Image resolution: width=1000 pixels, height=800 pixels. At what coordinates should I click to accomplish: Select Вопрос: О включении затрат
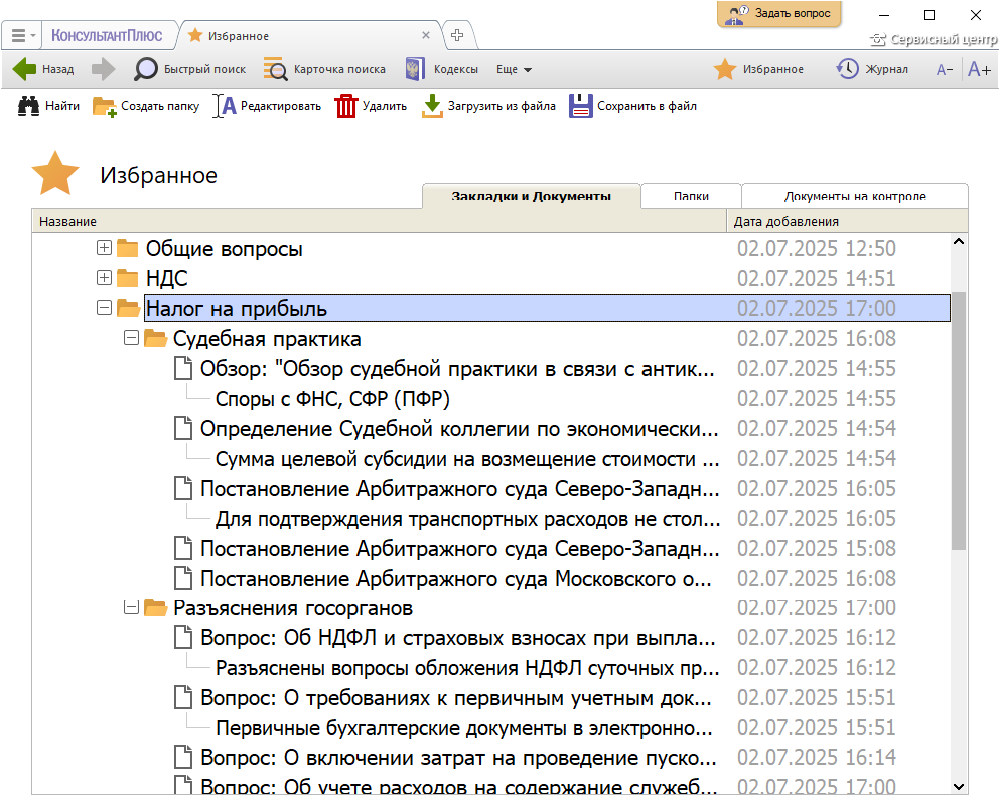(458, 757)
